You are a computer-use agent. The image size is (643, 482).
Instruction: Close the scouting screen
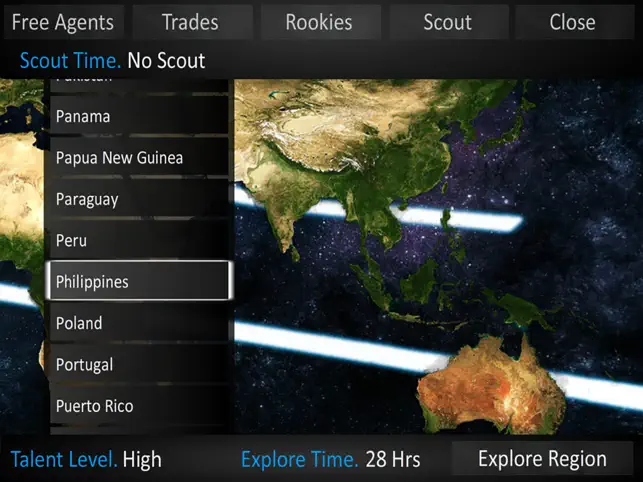coord(574,22)
